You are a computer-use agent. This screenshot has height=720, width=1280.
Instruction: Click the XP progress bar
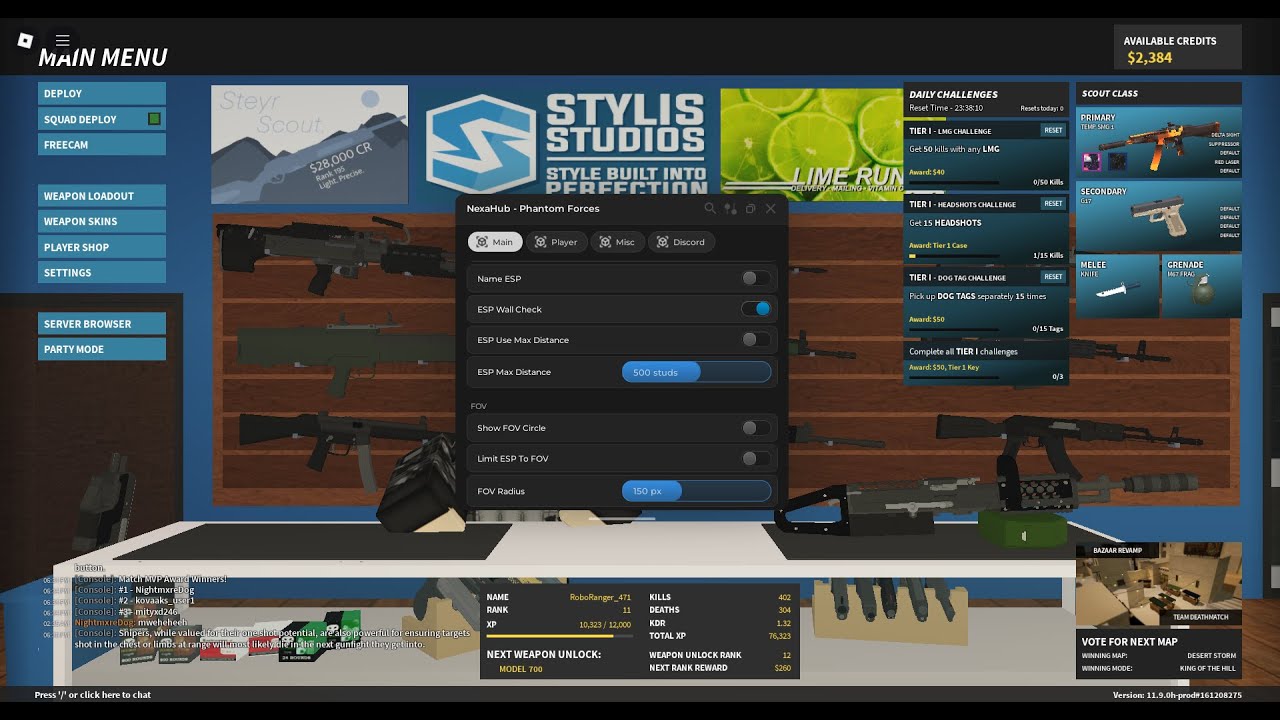coord(558,636)
